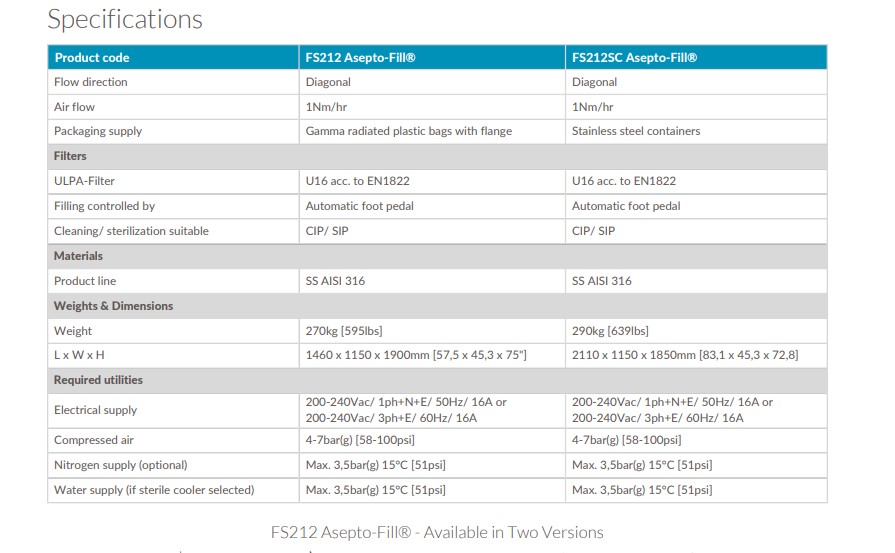Click the Compressed air row label

94,440
